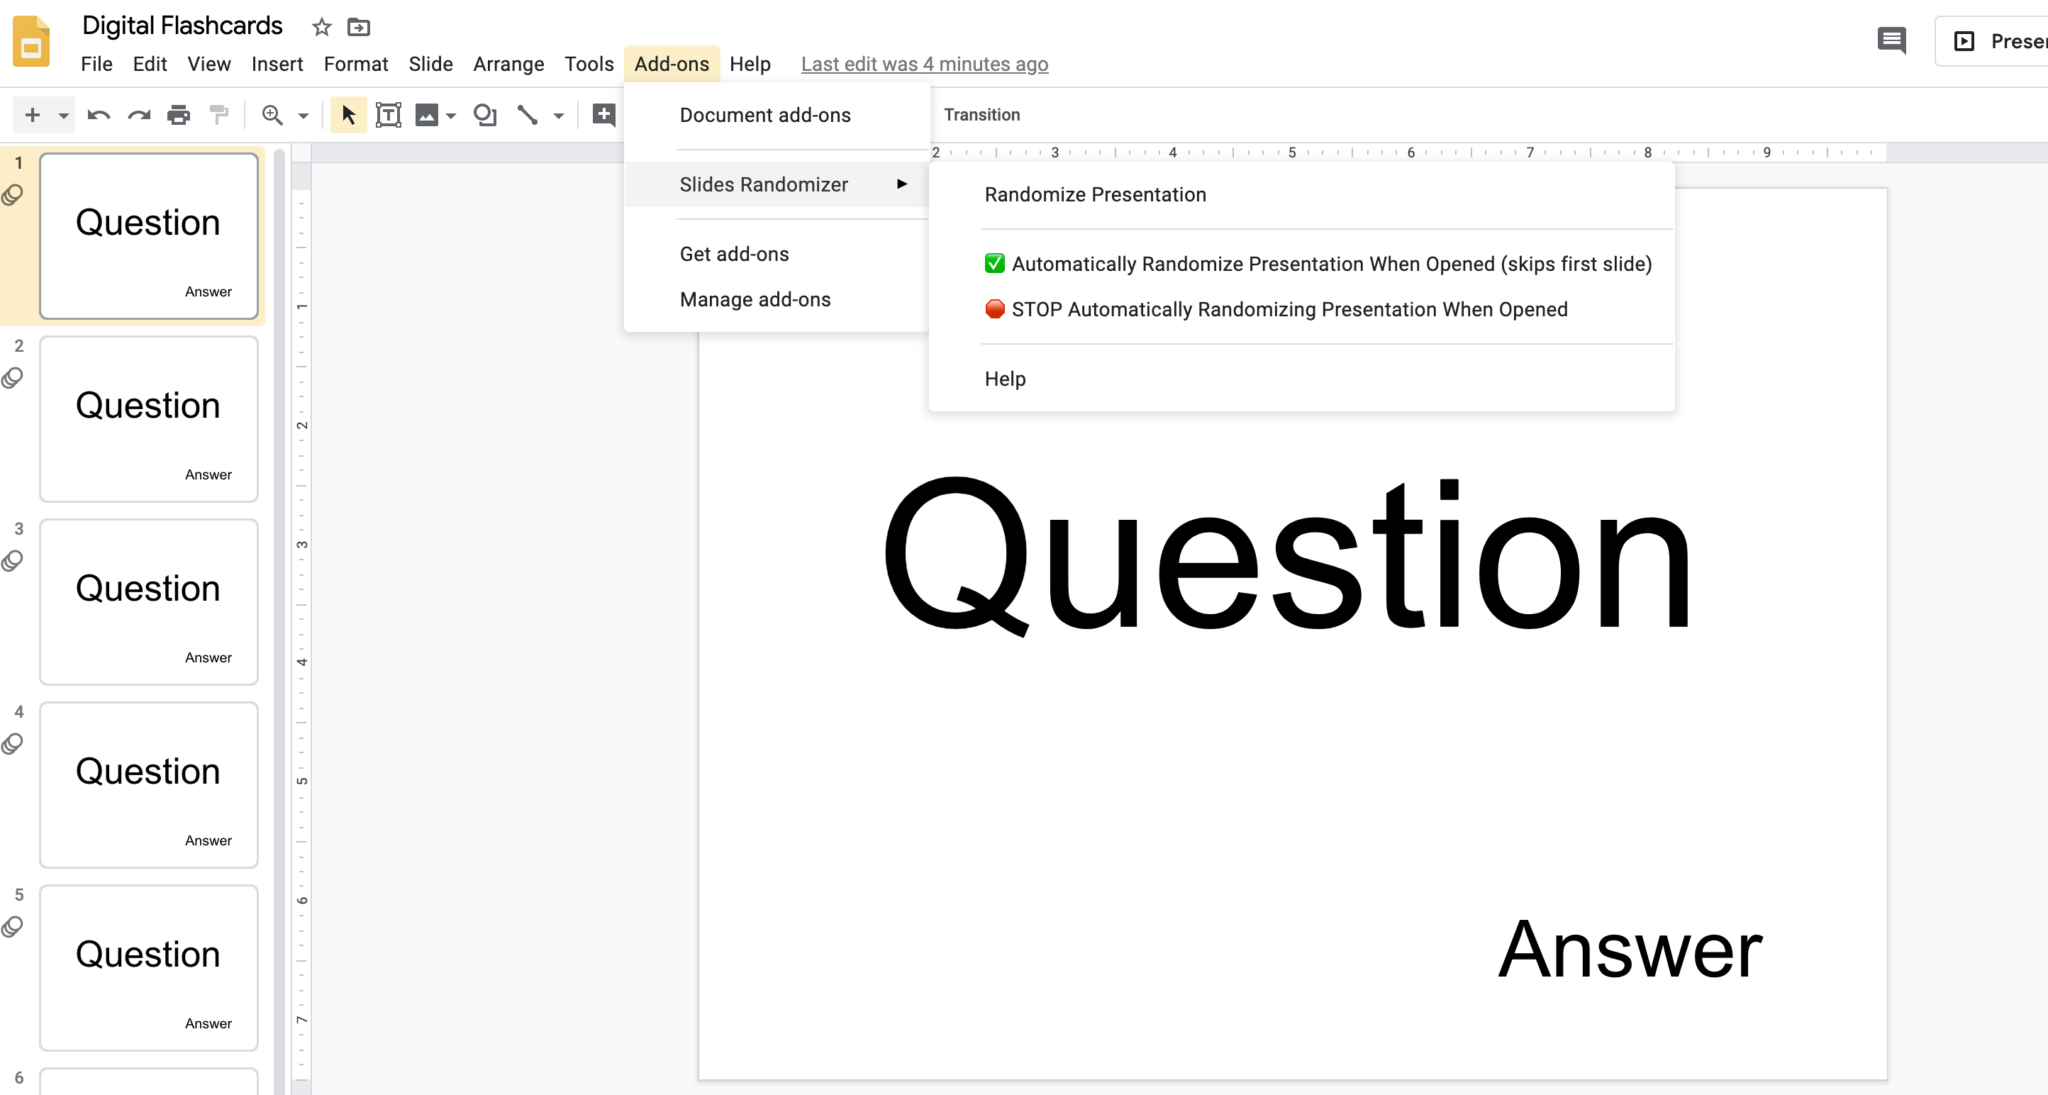The height and width of the screenshot is (1095, 2048).
Task: Select the shape drawing tool
Action: click(x=484, y=114)
